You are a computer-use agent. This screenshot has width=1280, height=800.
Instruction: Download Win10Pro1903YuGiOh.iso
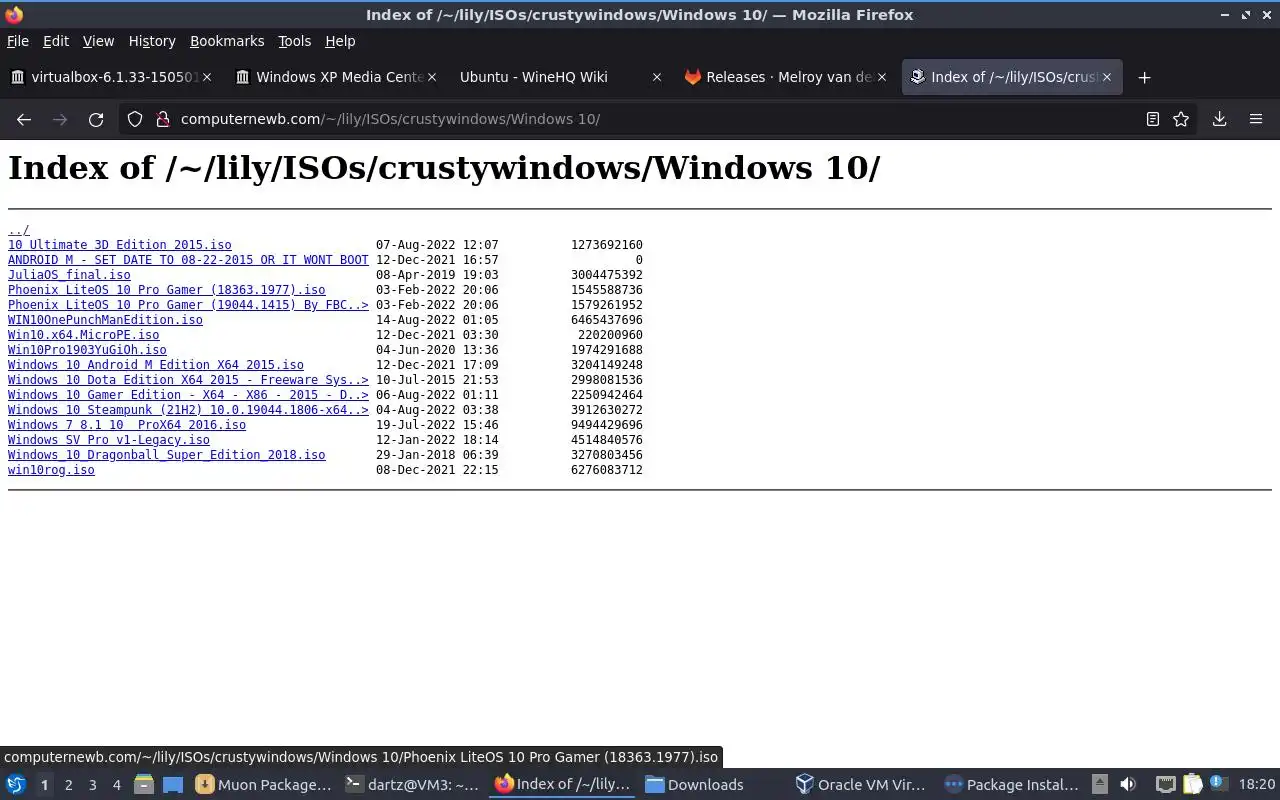click(87, 350)
